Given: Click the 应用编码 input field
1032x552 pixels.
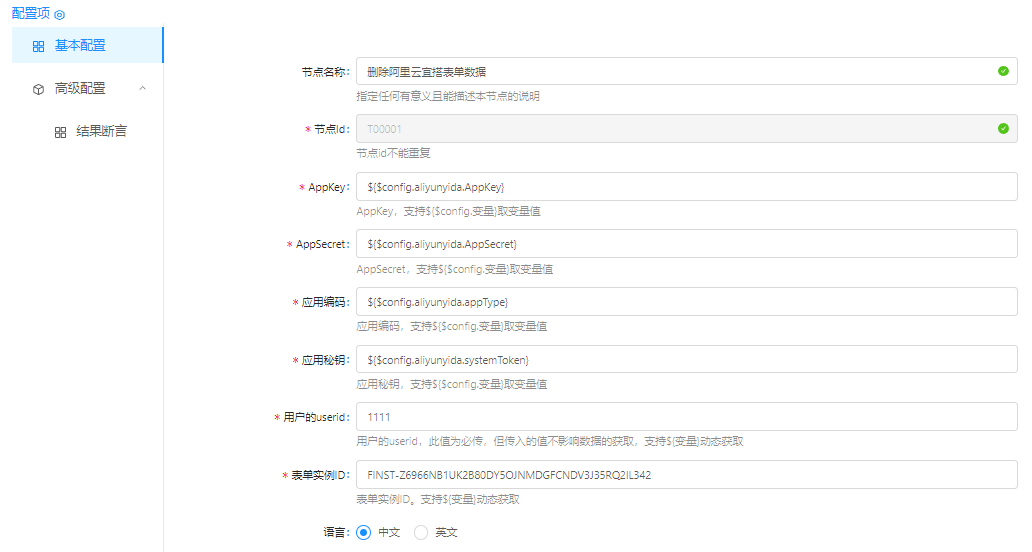Looking at the screenshot, I should coord(686,302).
